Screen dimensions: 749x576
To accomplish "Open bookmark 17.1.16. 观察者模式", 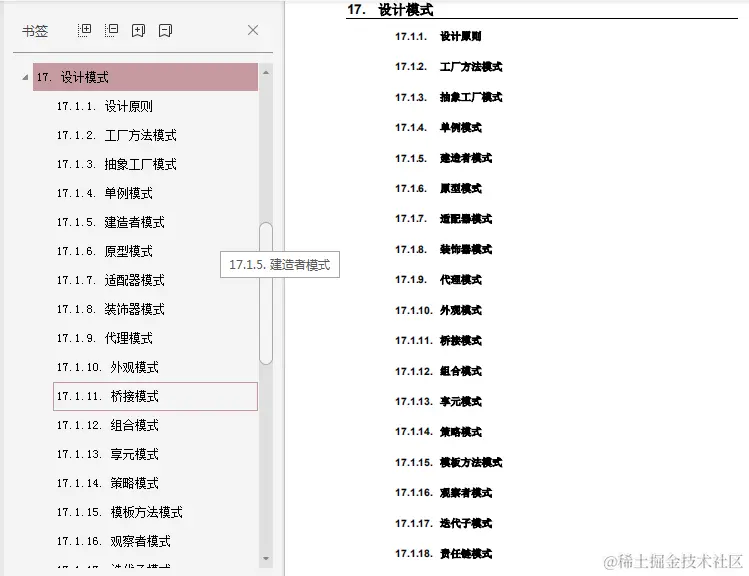I will tap(114, 541).
